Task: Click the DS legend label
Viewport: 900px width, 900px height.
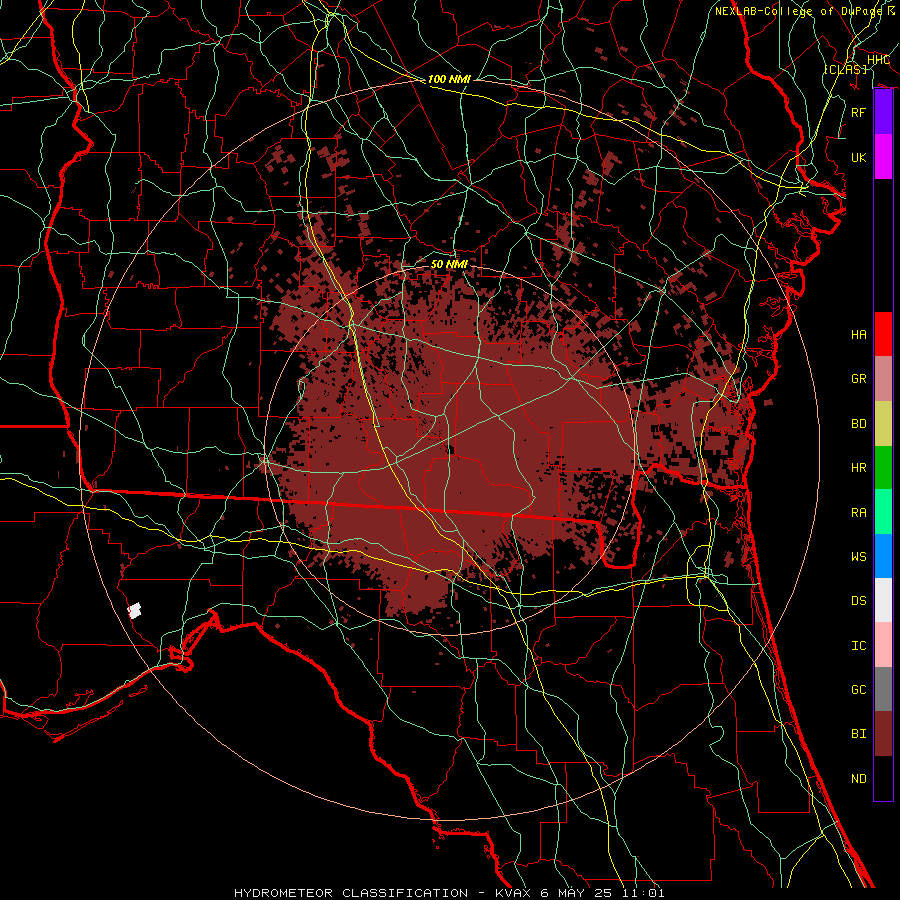Action: point(859,601)
